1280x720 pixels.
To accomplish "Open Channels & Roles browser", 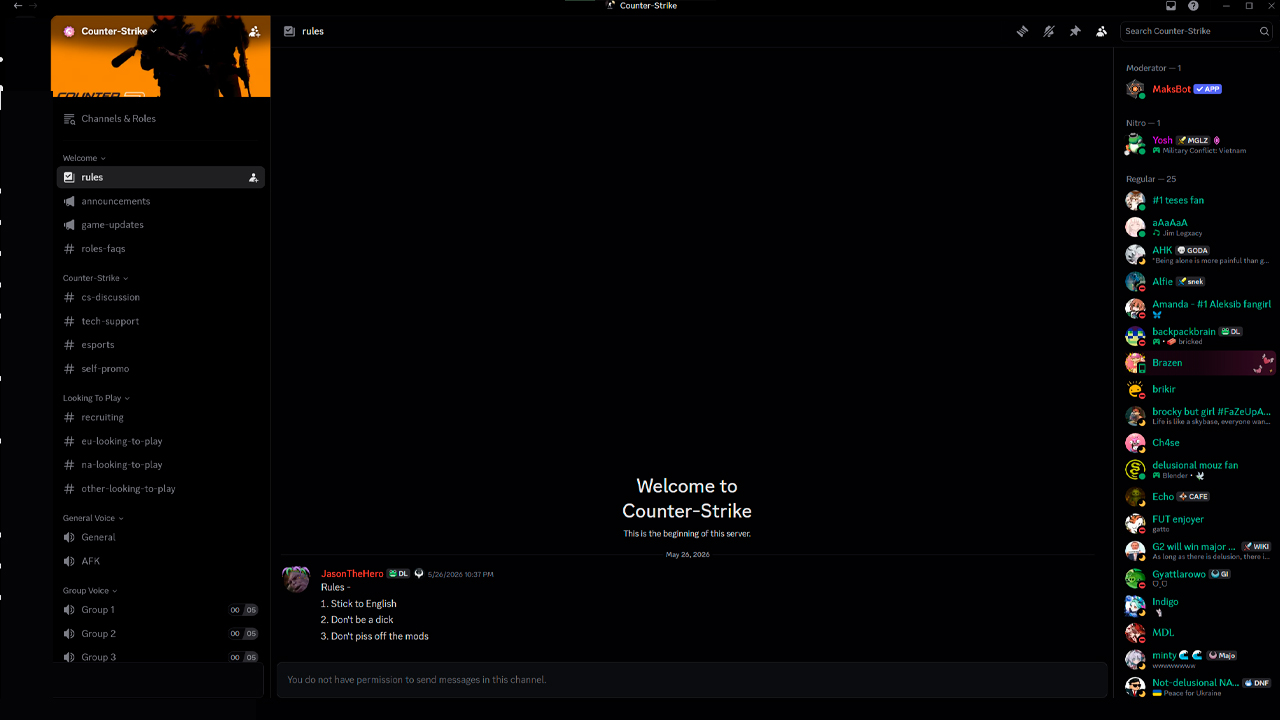I will 161,119.
